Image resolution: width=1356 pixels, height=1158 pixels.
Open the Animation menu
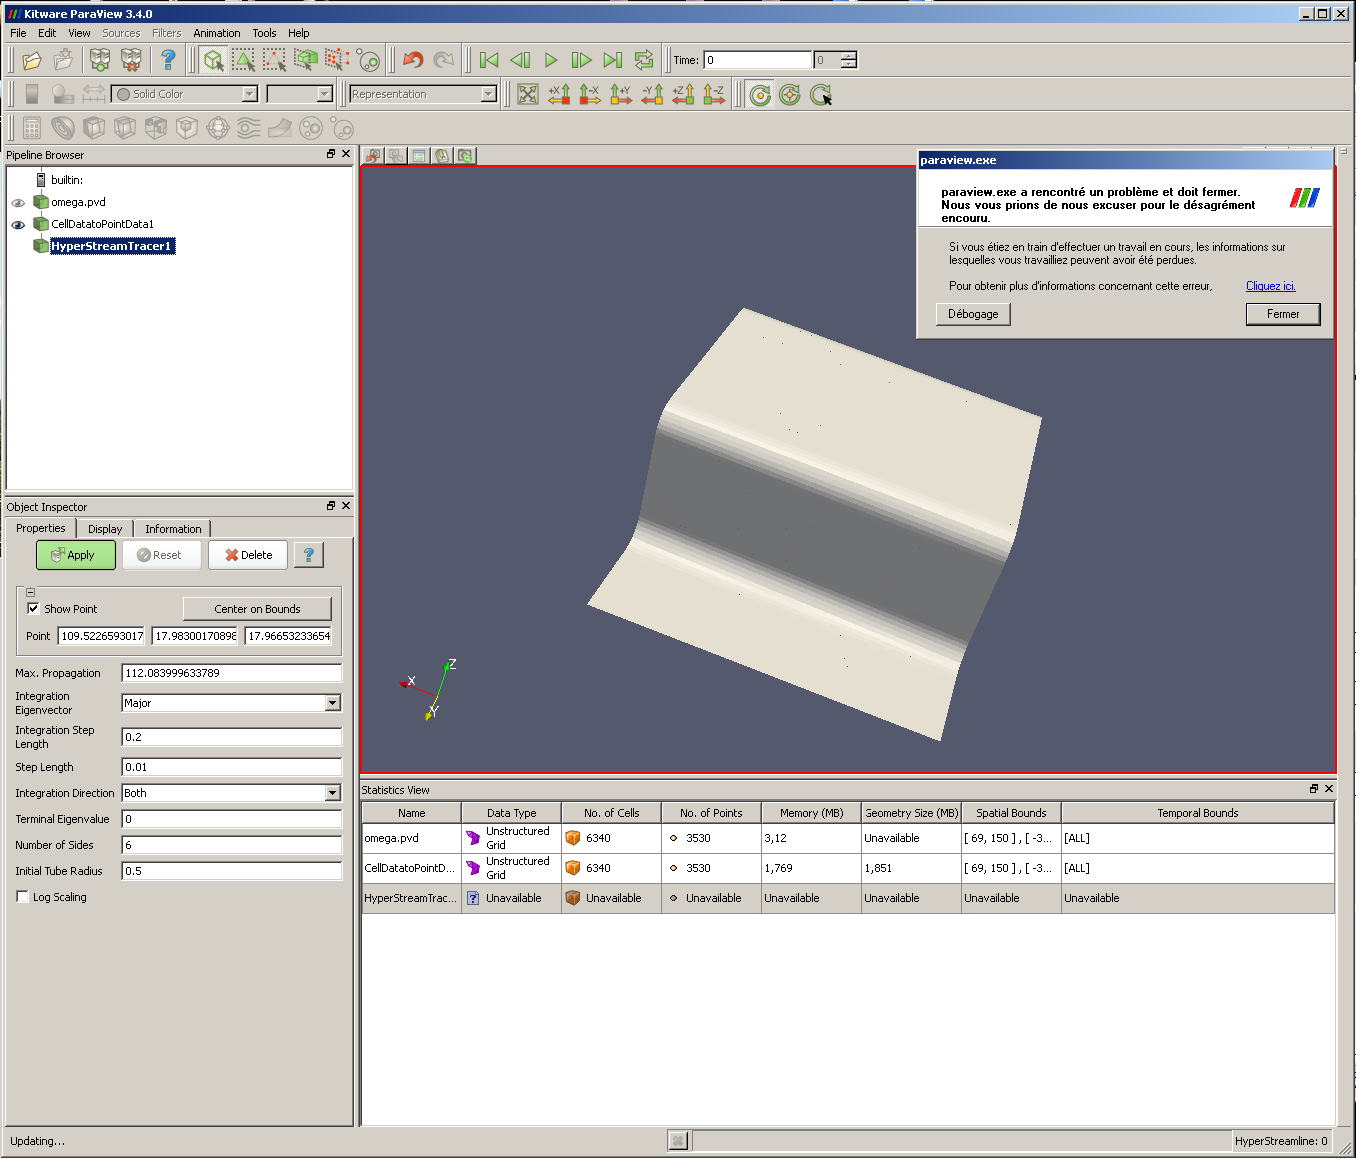[217, 33]
